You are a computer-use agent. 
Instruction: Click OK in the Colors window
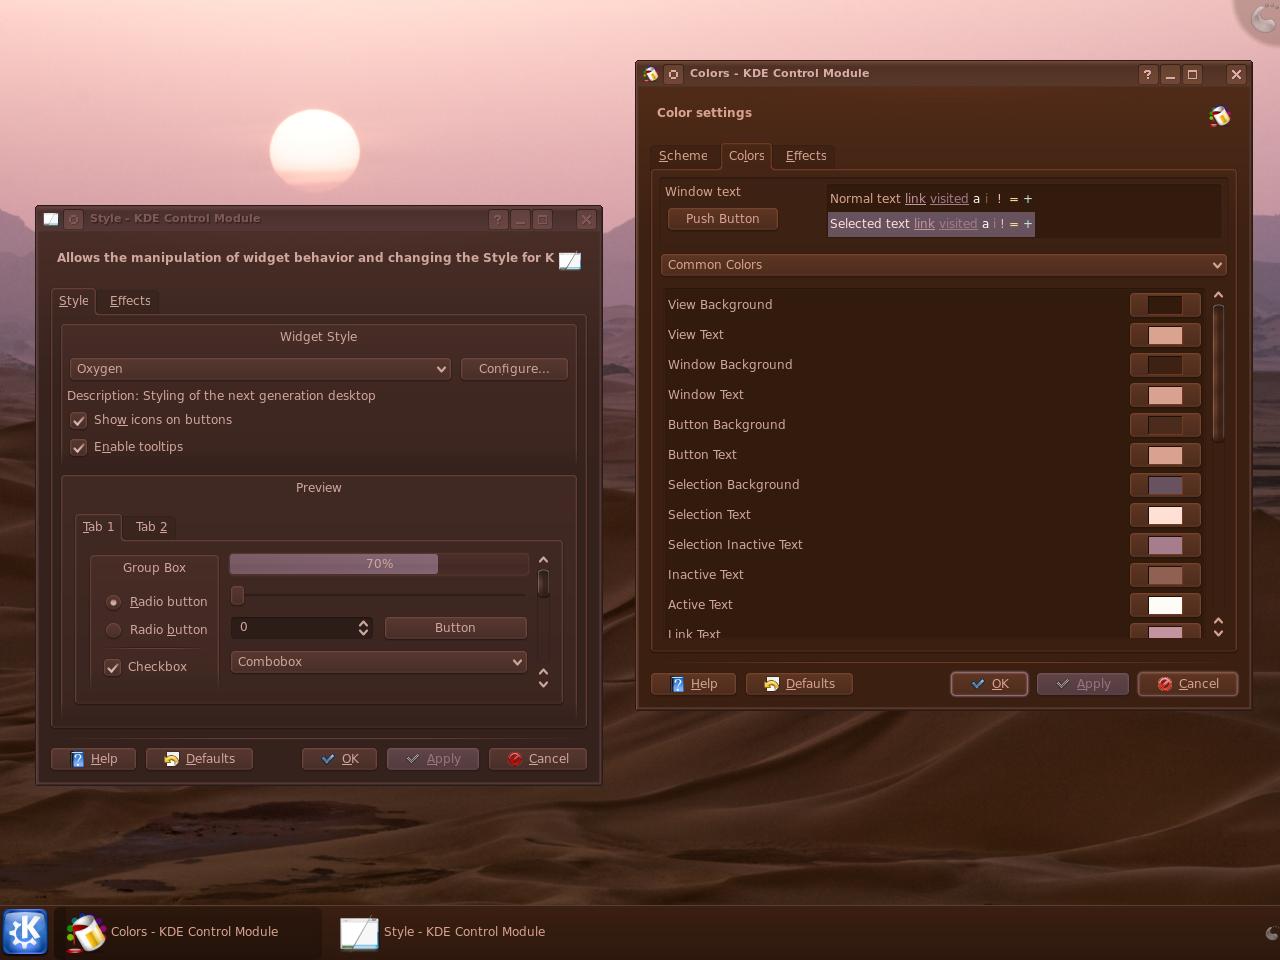pos(989,684)
